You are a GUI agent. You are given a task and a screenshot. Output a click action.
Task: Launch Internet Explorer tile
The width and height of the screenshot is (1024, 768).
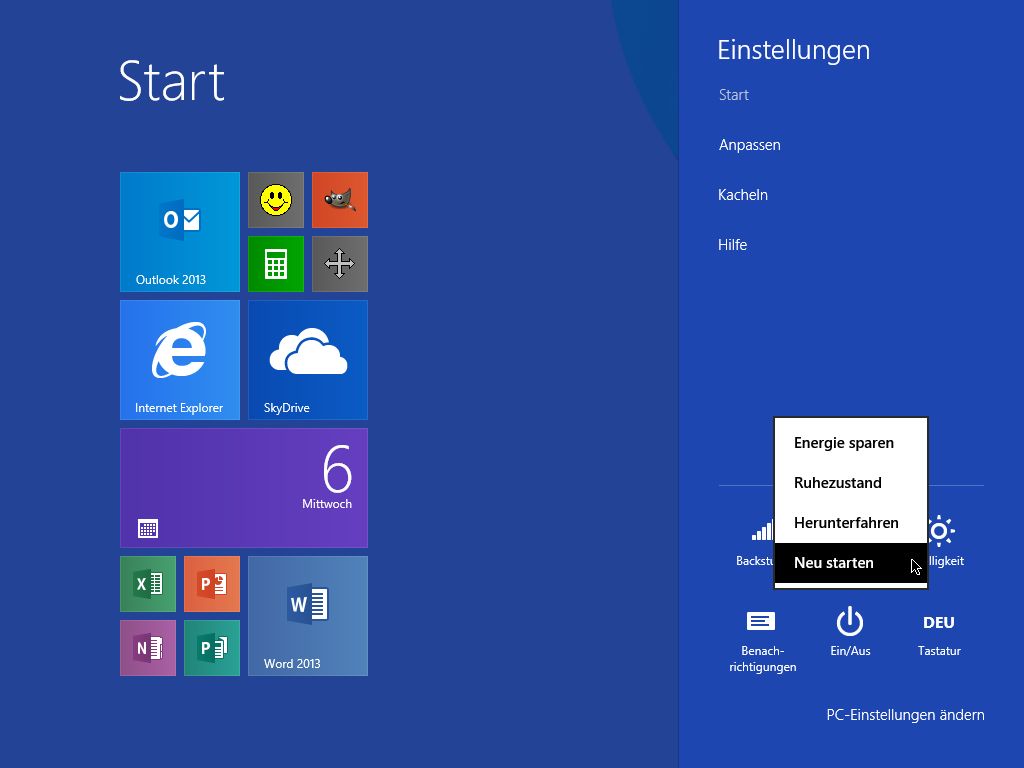coord(180,360)
